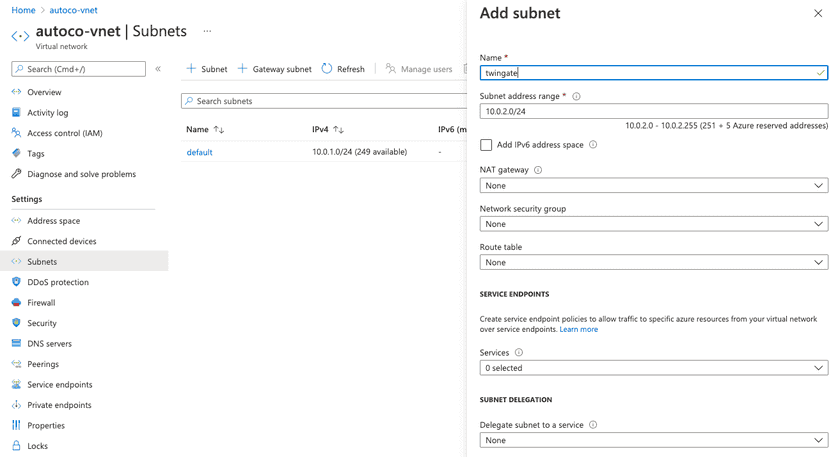The height and width of the screenshot is (457, 840).
Task: Collapse the sidebar with double chevron icon
Action: tap(158, 69)
